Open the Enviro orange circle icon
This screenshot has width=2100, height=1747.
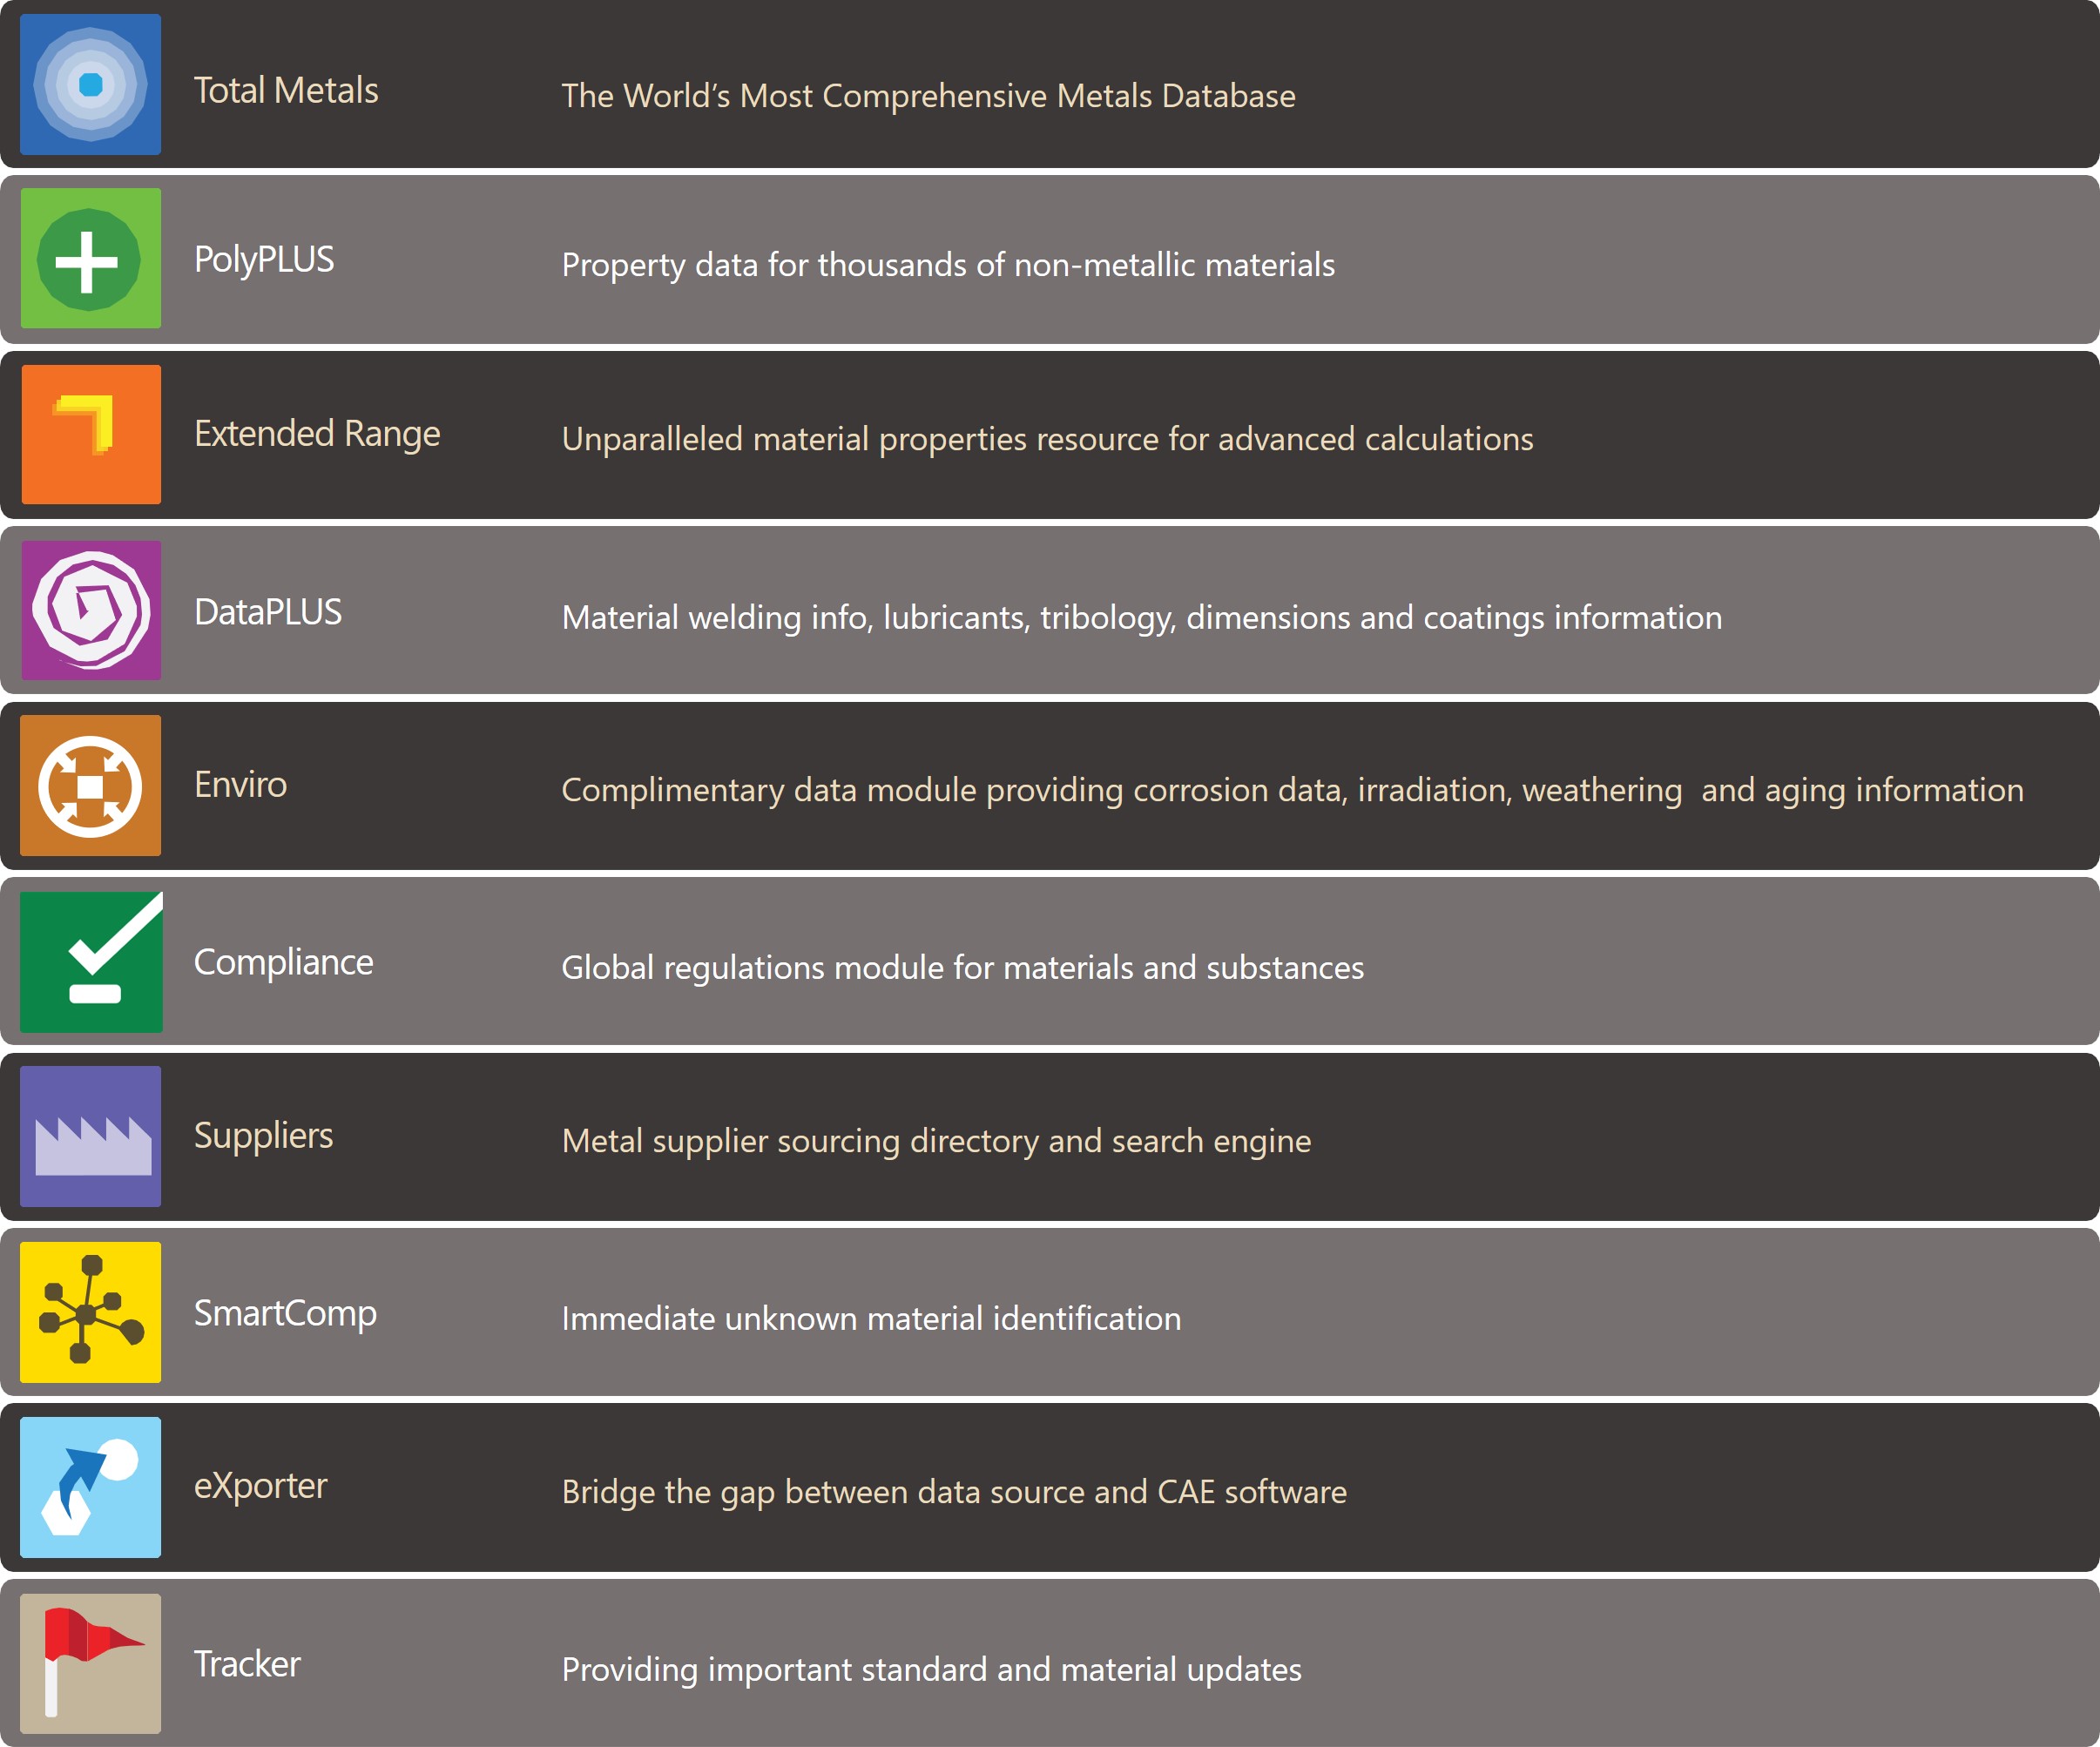click(90, 786)
